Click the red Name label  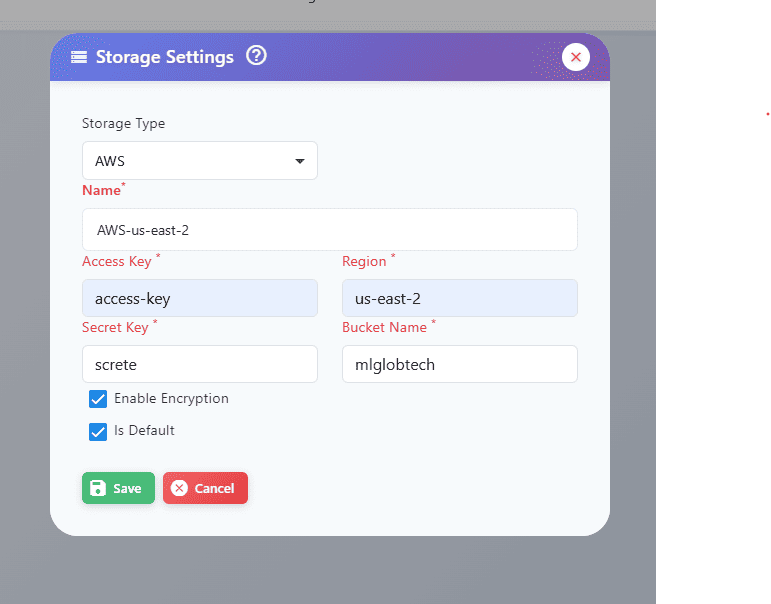click(x=101, y=190)
